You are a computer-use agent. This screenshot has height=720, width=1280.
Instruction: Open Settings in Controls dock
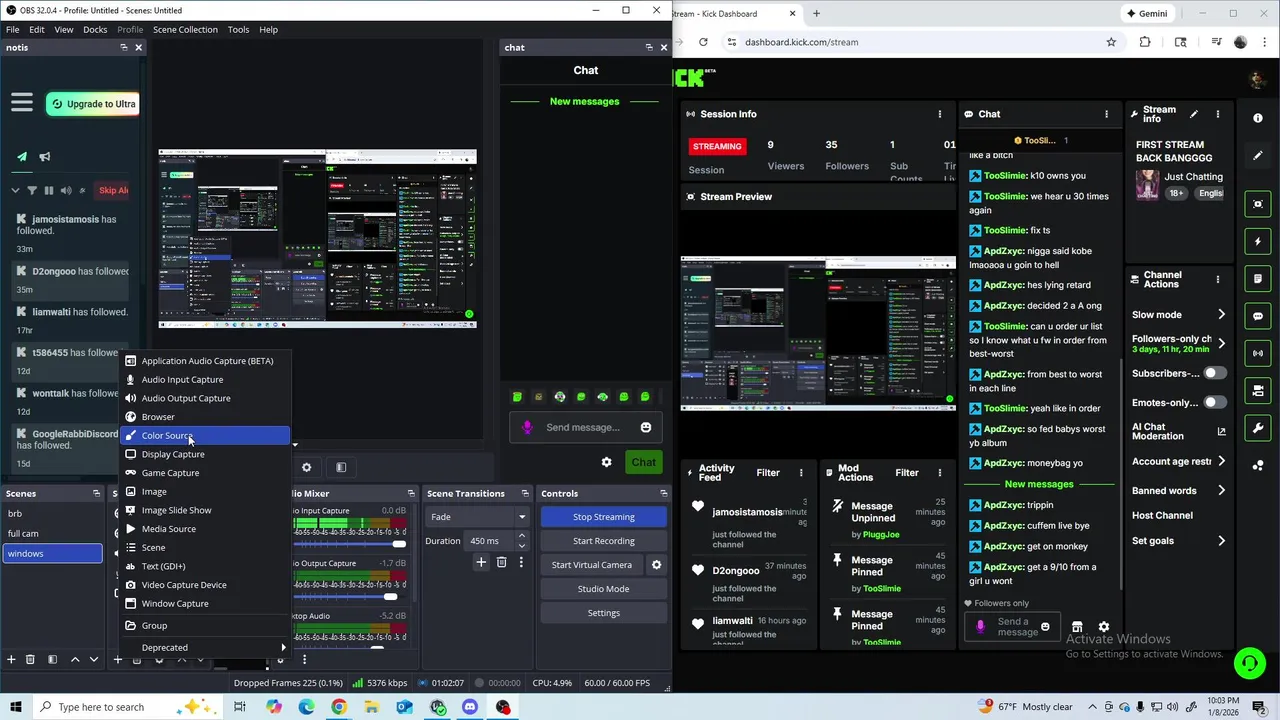point(604,613)
